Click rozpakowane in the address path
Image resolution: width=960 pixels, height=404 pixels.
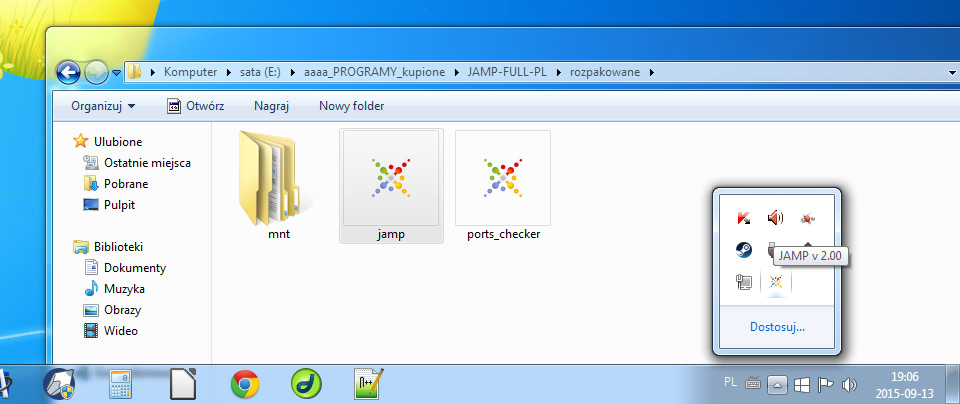[x=604, y=72]
